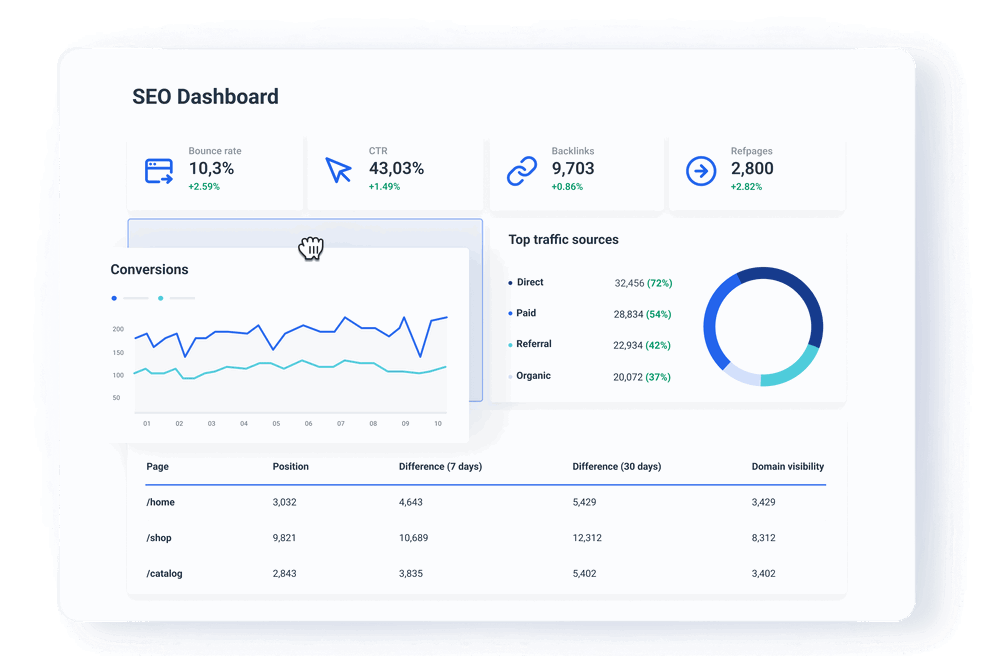Click the Refpages circled arrow icon
The image size is (992, 656).
pos(701,170)
